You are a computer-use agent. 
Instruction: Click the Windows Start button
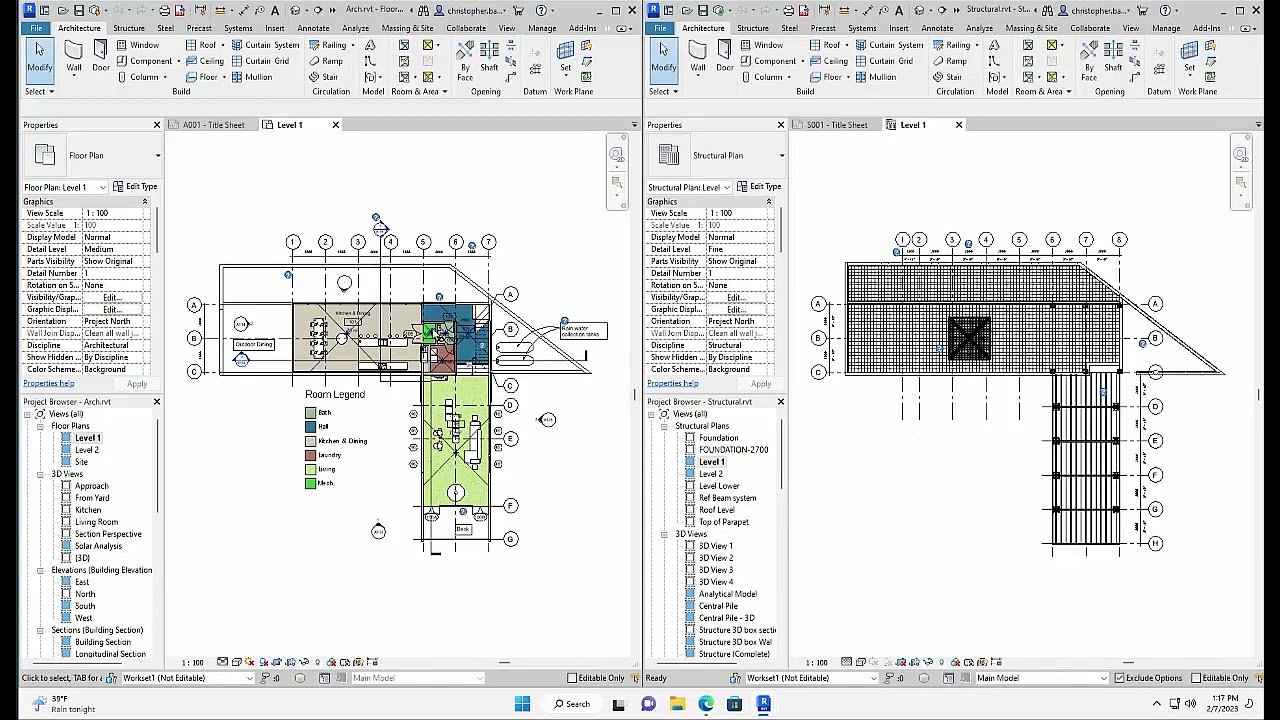tap(522, 704)
